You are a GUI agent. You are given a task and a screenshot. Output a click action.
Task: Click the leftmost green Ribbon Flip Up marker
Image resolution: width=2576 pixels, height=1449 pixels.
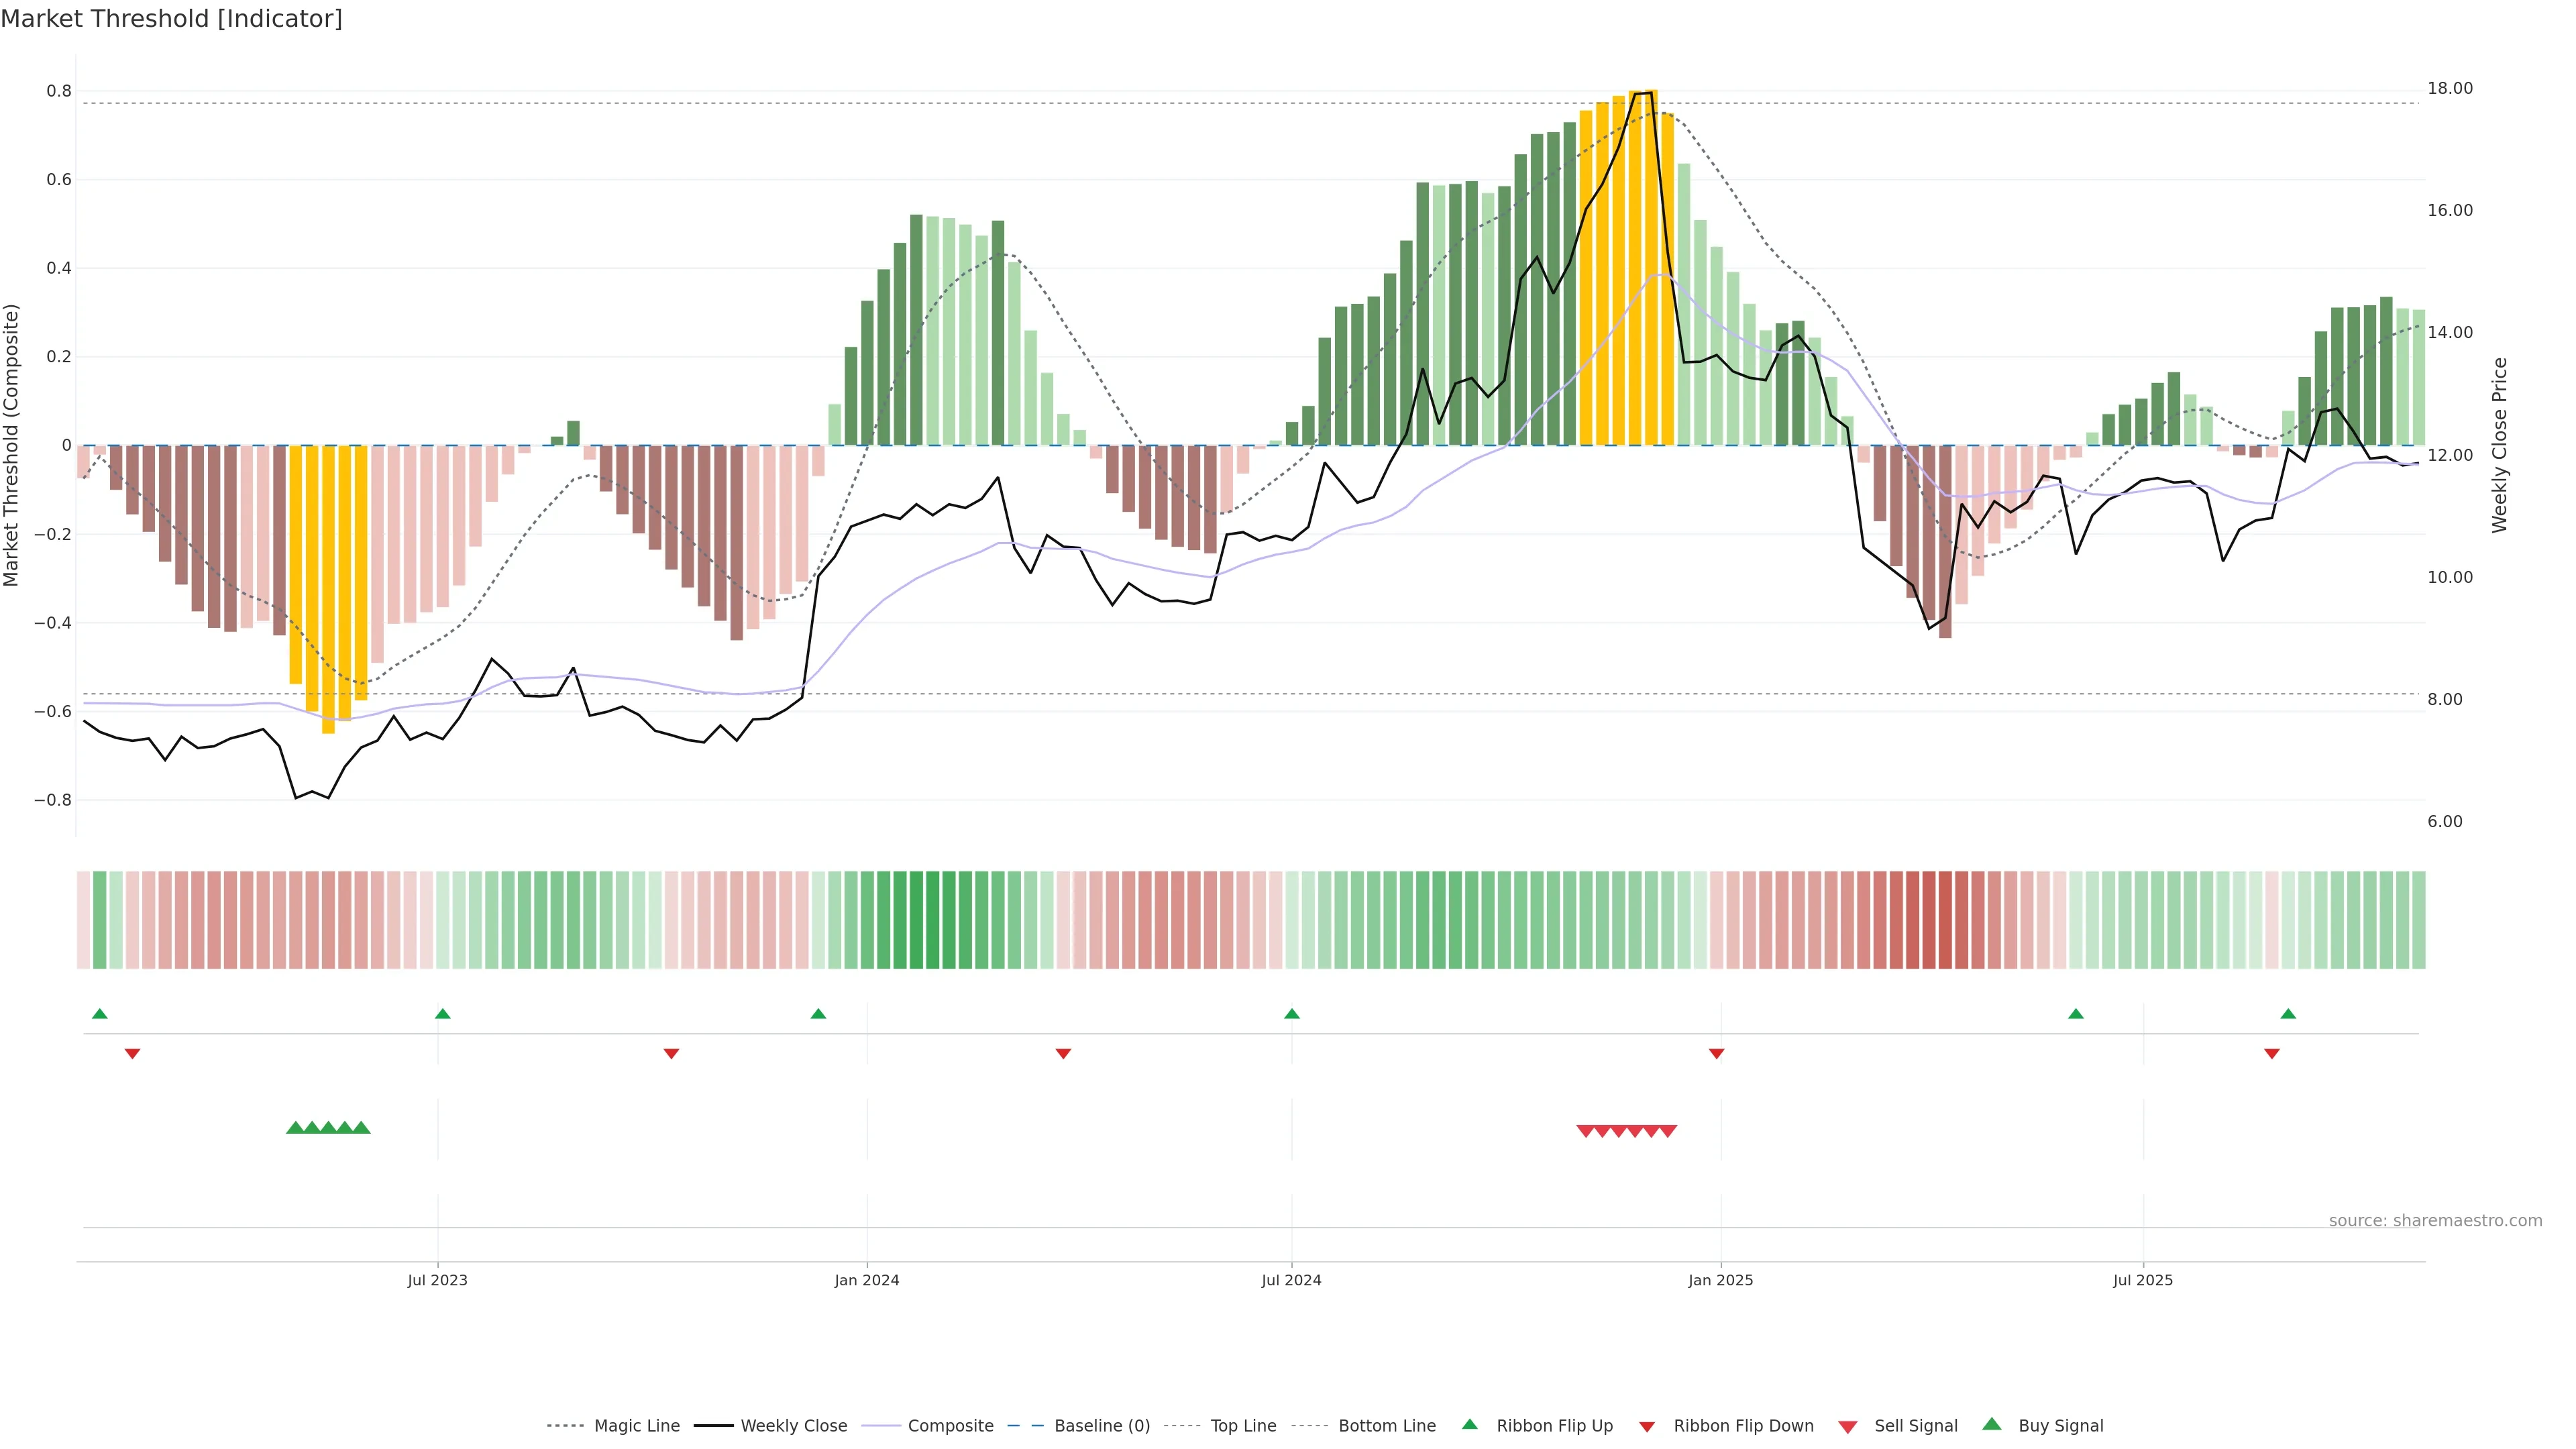click(99, 1014)
